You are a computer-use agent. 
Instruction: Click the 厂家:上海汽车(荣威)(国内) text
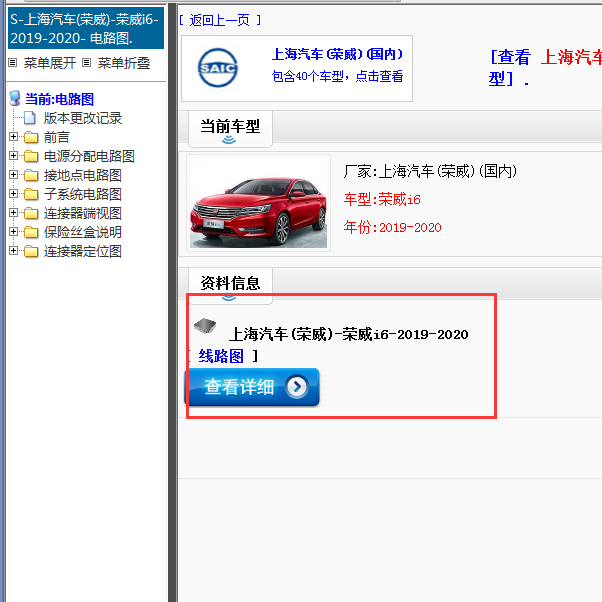tap(430, 171)
